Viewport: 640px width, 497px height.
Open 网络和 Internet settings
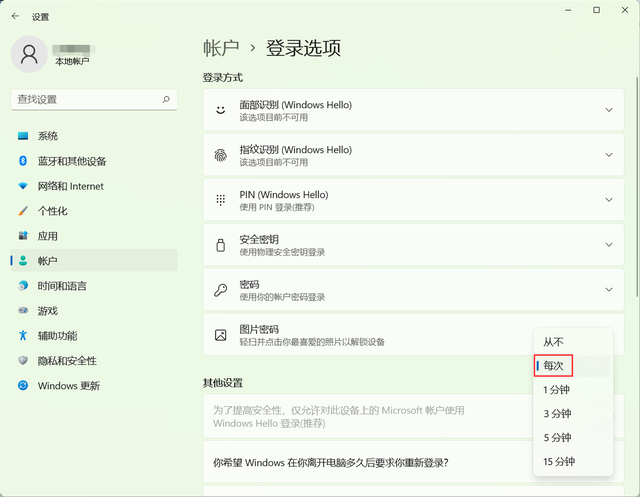coord(94,186)
